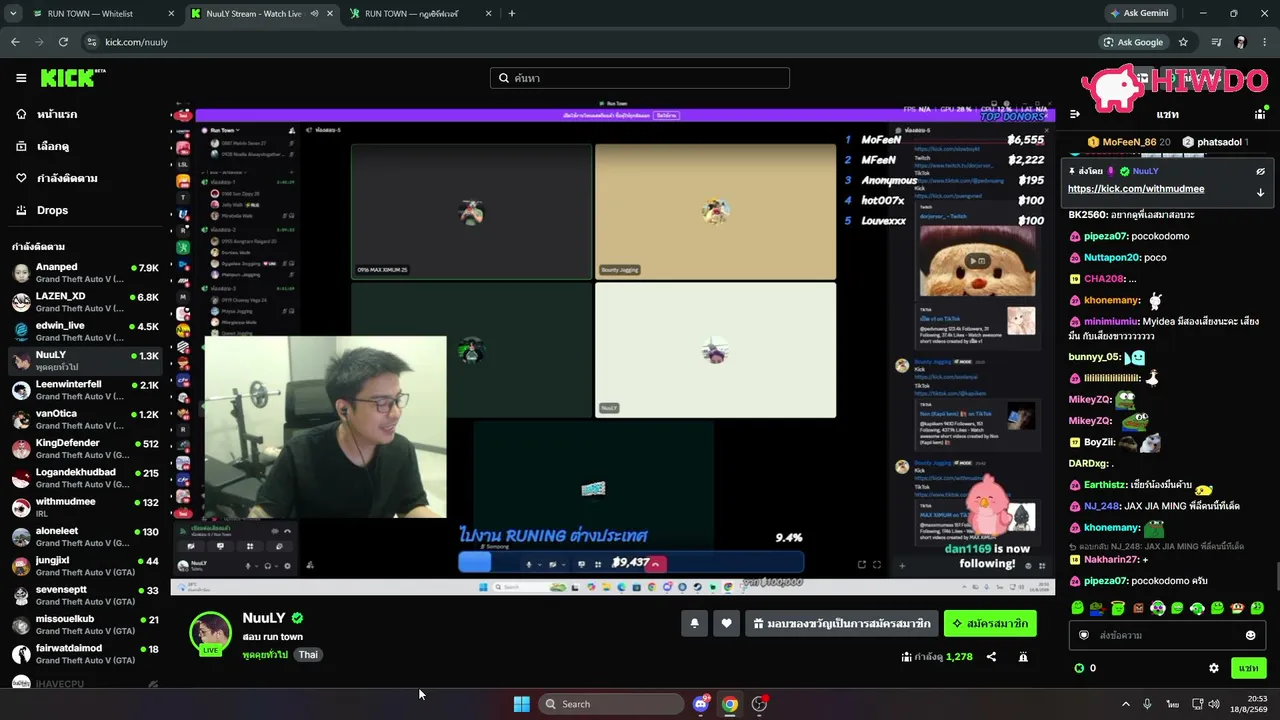The height and width of the screenshot is (720, 1280).
Task: Collapse the chat panel
Action: [1075, 114]
